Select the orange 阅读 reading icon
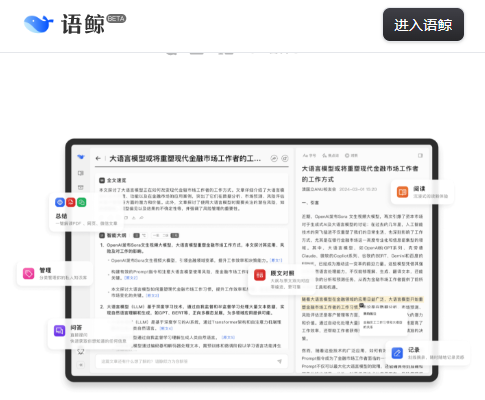The image size is (485, 400). [x=402, y=192]
